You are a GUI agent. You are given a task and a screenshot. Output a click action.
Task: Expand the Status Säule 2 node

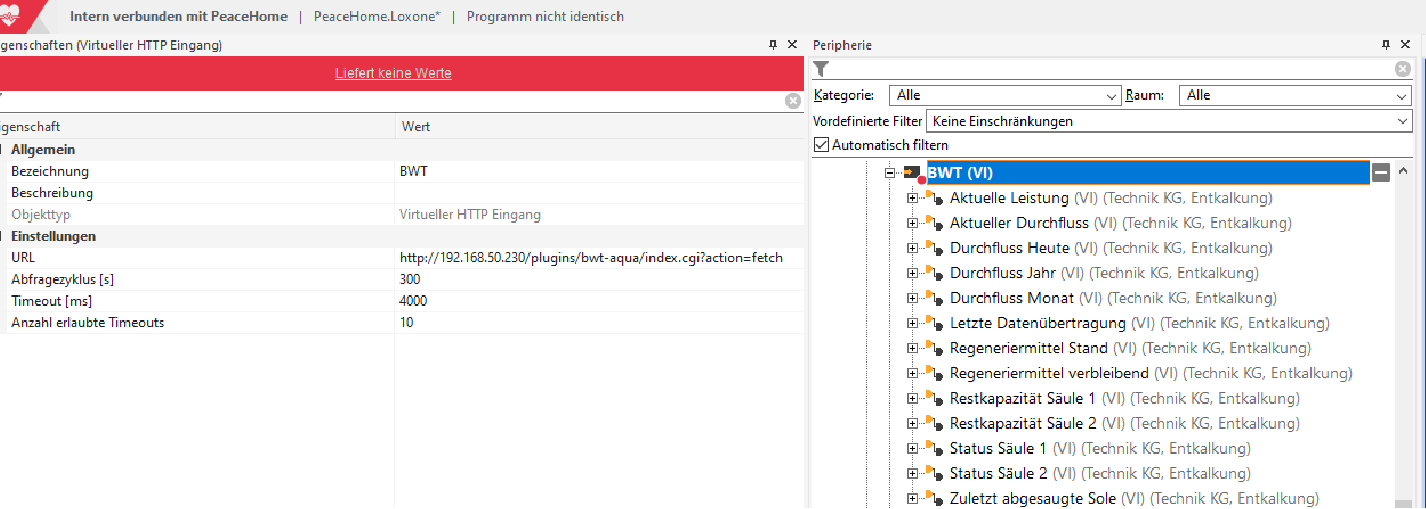pos(912,473)
